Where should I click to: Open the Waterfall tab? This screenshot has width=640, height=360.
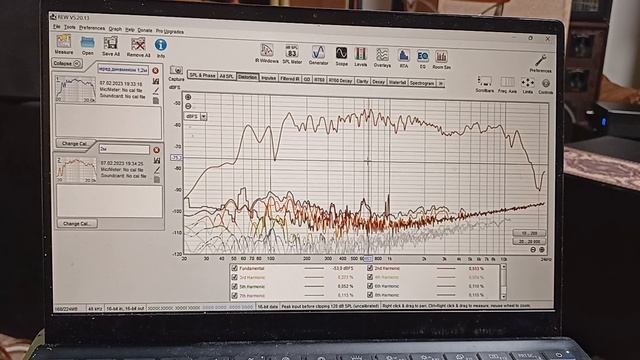click(397, 82)
